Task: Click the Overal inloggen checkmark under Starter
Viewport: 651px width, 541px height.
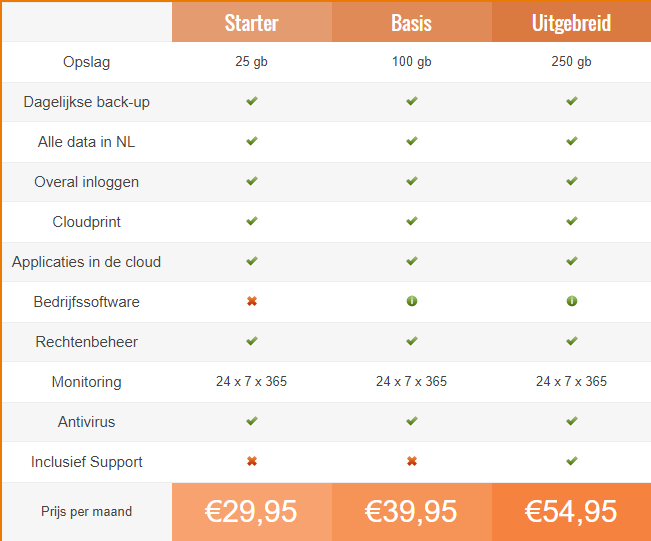Action: pyautogui.click(x=252, y=181)
